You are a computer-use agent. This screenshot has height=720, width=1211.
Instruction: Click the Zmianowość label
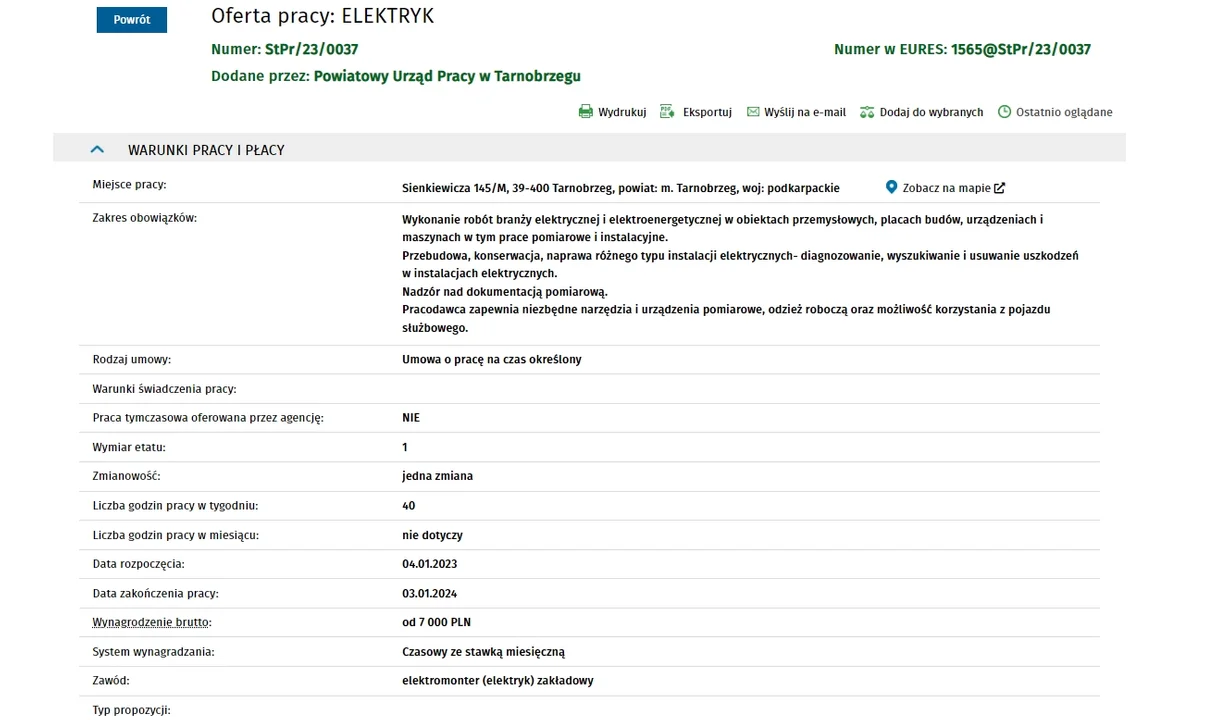pos(126,476)
